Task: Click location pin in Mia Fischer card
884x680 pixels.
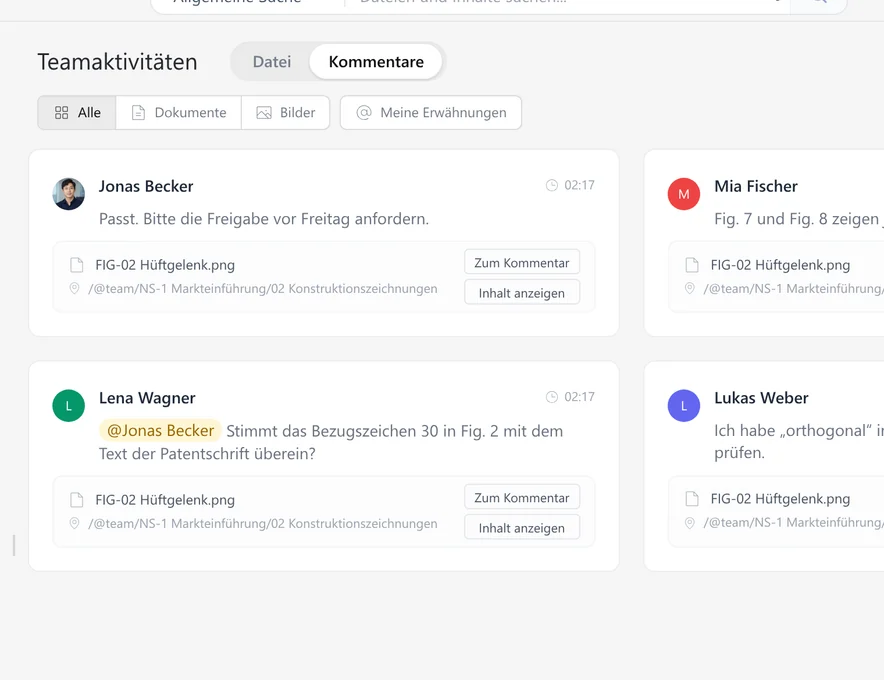Action: click(689, 289)
